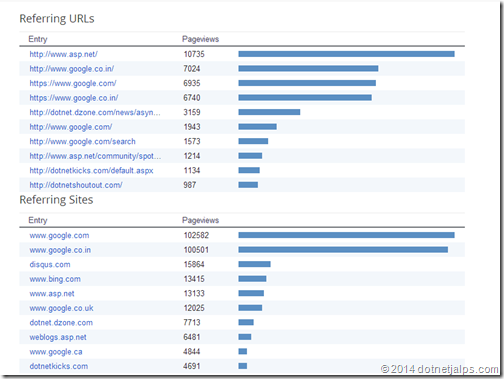Screen dimensions: 504x379
Task: Open the www.google.ca referring site
Action: click(56, 352)
